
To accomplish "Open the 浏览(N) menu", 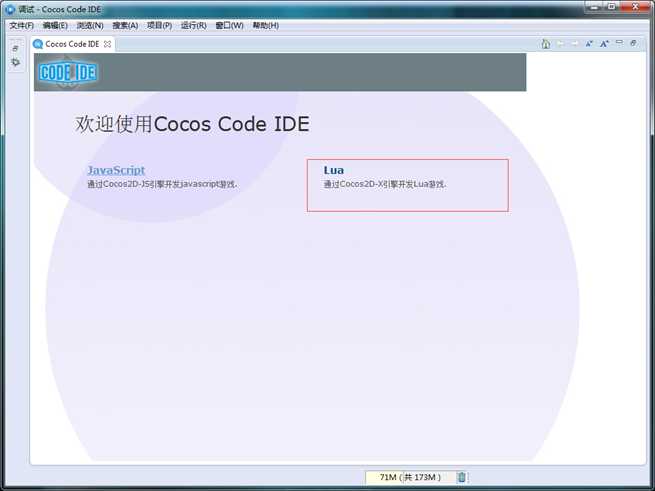I will [x=90, y=25].
